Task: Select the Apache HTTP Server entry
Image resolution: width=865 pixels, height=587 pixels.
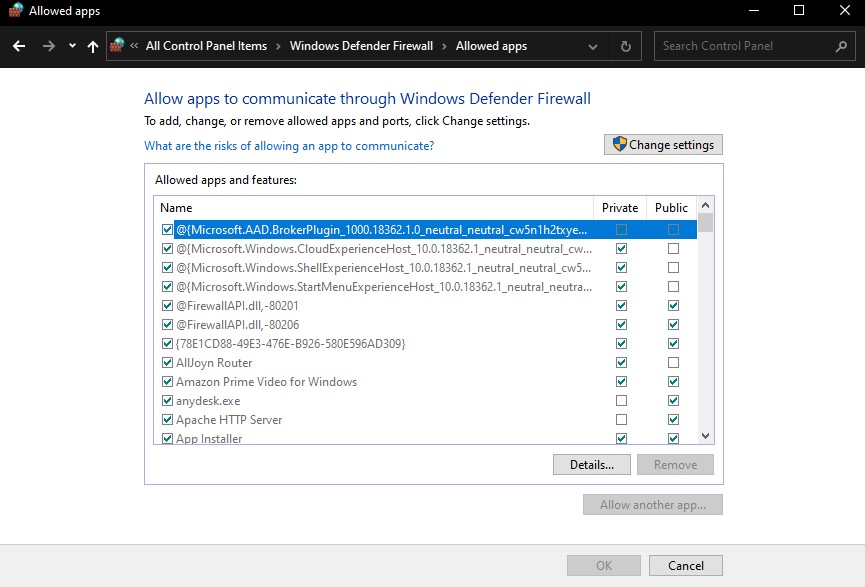Action: point(229,420)
